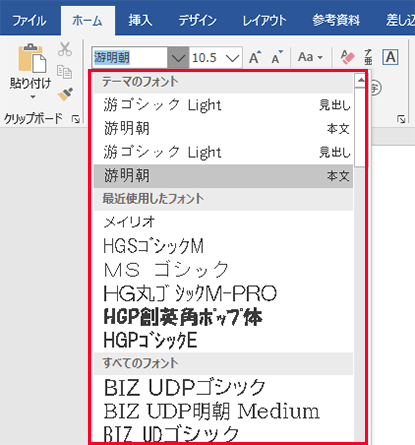Decrease font size with small A icon
415x445 pixels.
click(277, 57)
